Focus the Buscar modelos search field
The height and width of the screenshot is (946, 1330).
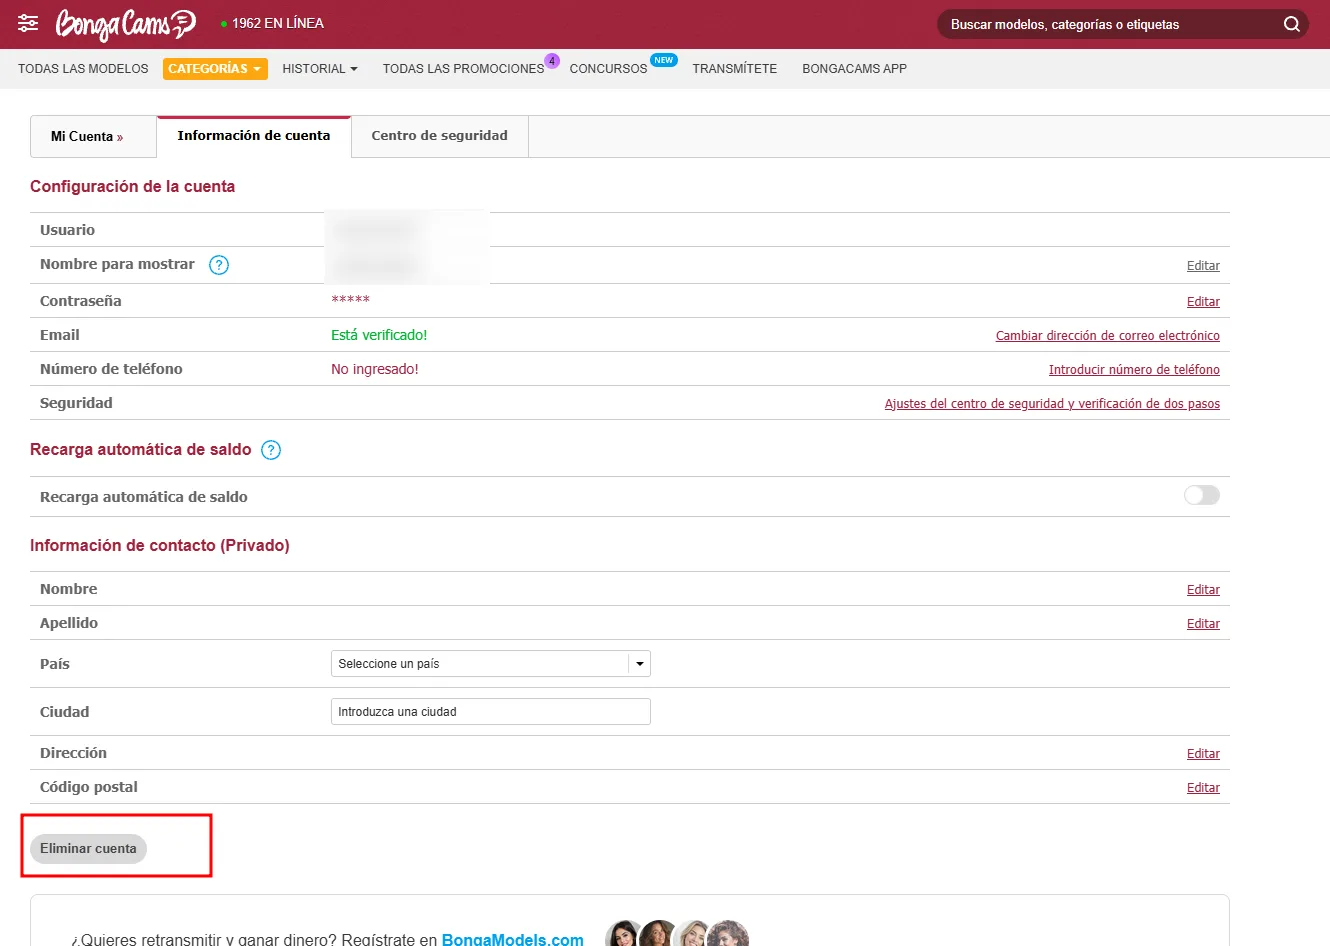[1110, 24]
